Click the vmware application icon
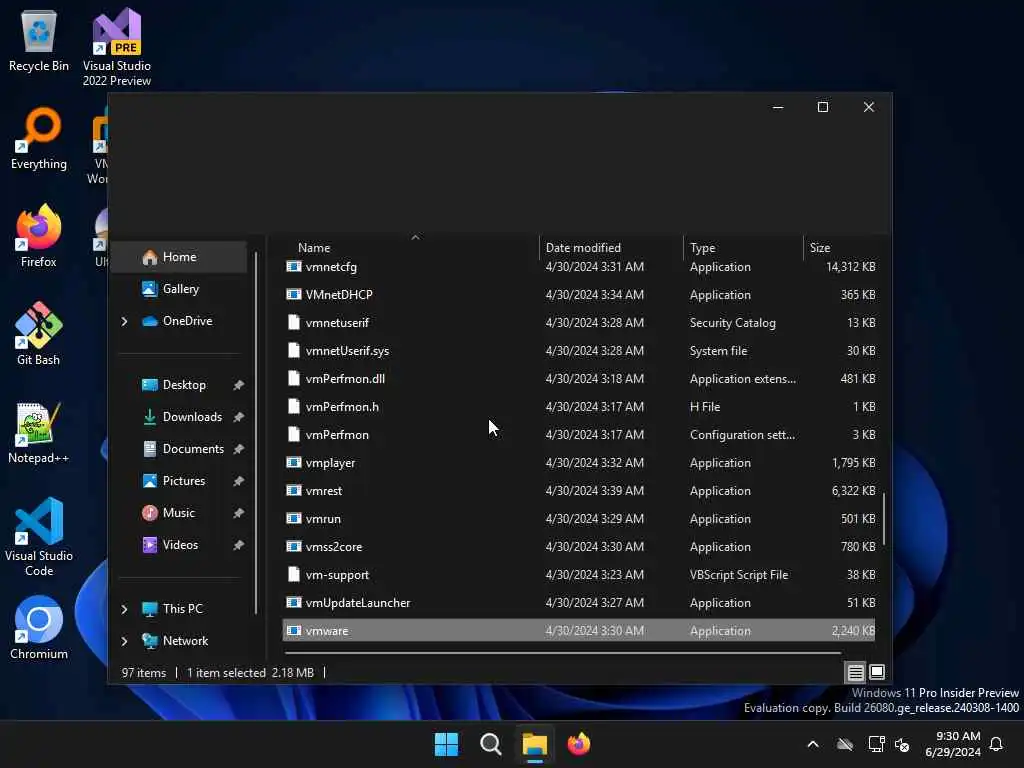This screenshot has width=1024, height=768. tap(294, 631)
